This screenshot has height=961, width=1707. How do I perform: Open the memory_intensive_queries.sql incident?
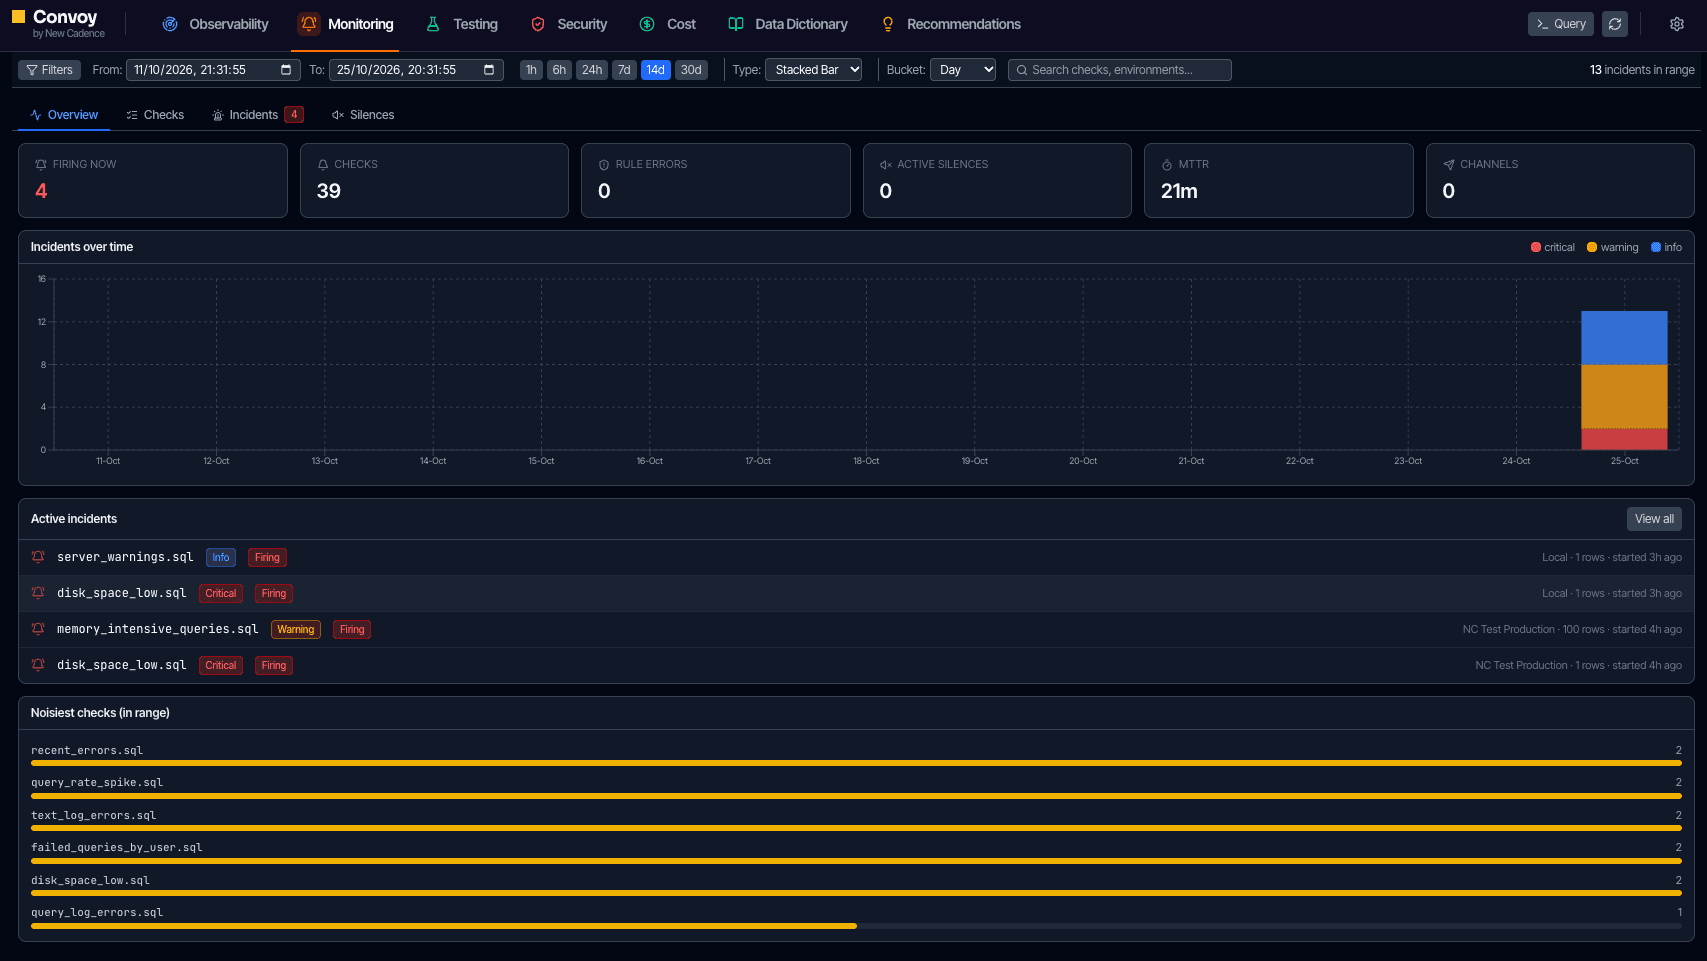point(856,629)
